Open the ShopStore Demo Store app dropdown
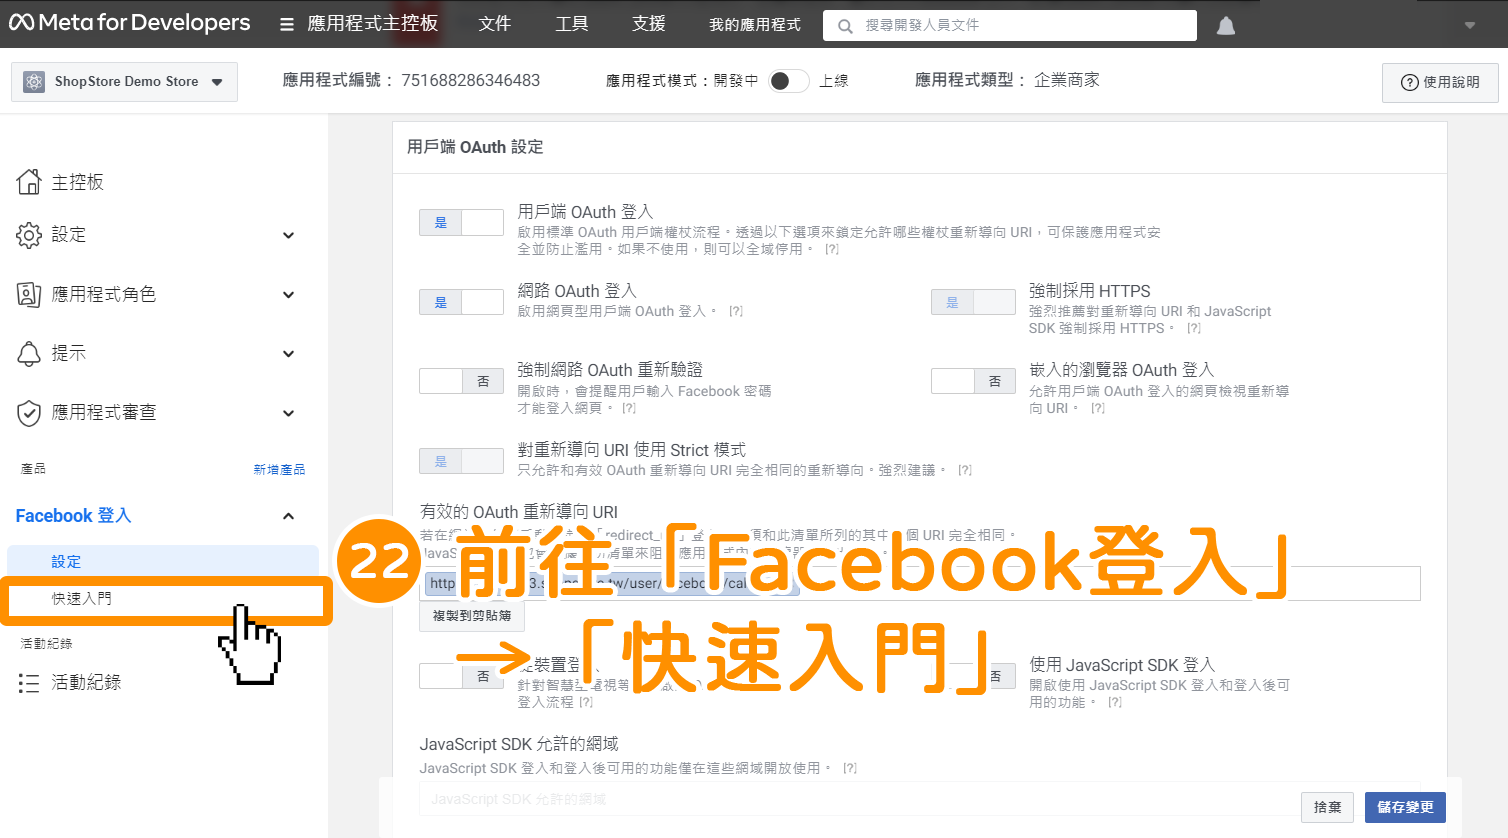Viewport: 1508px width, 838px height. [x=217, y=82]
